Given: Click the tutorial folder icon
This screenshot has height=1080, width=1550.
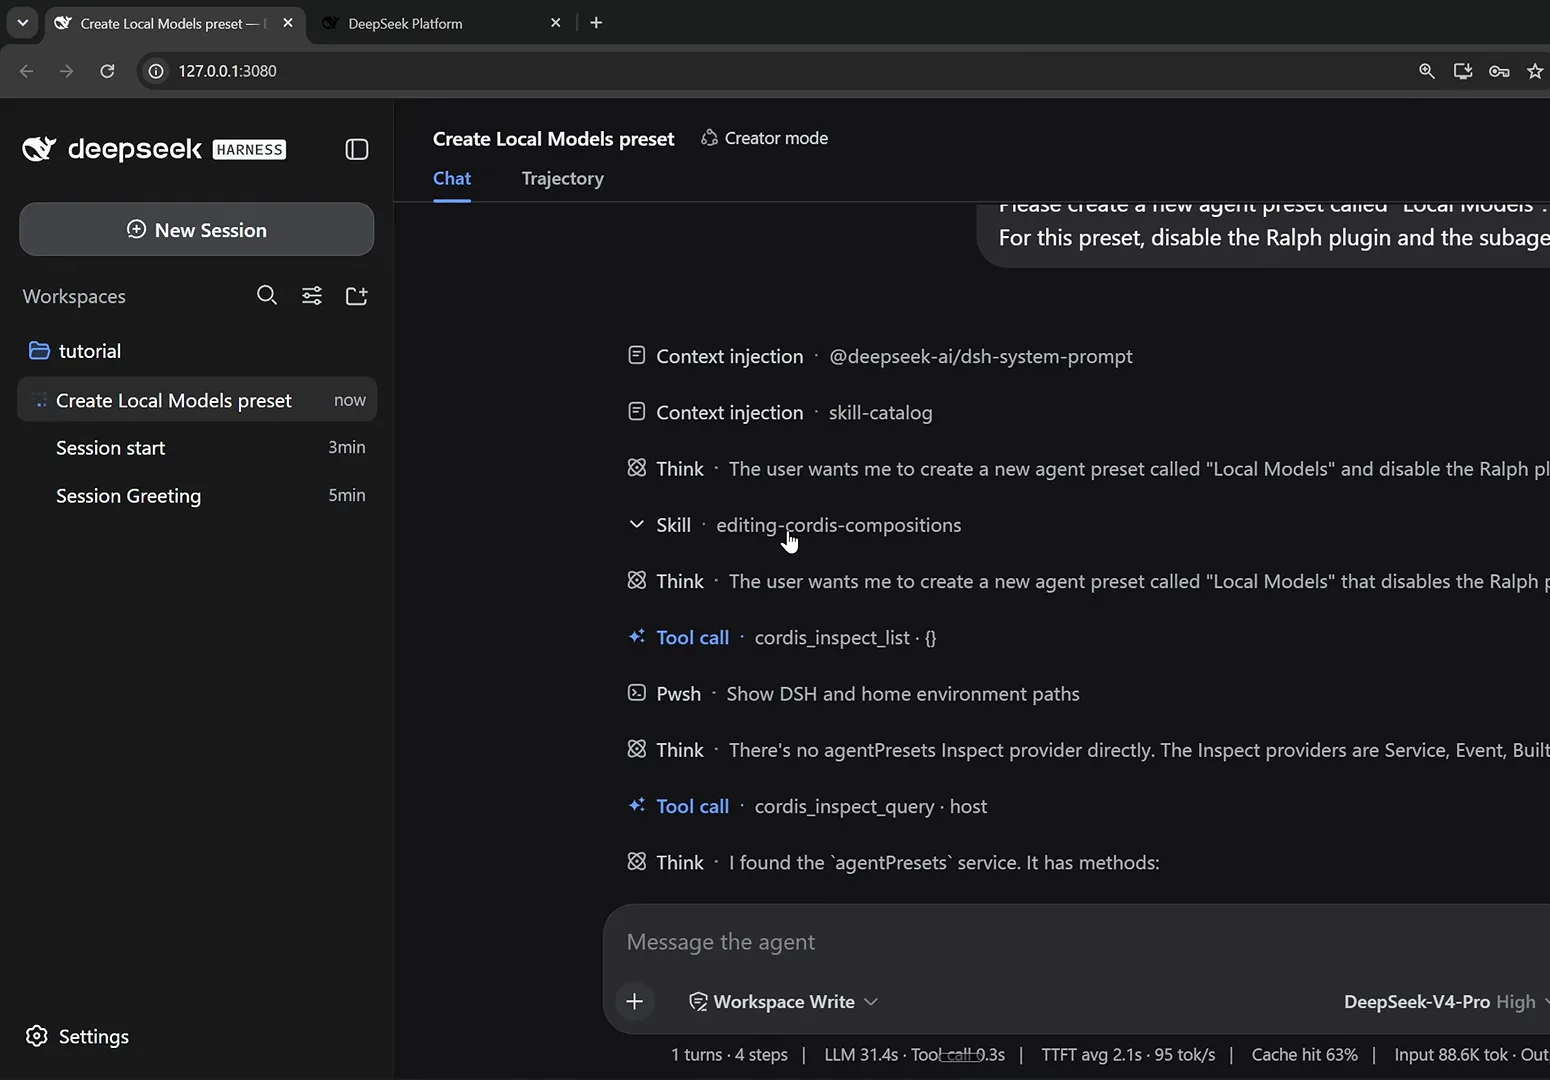Looking at the screenshot, I should coord(39,351).
